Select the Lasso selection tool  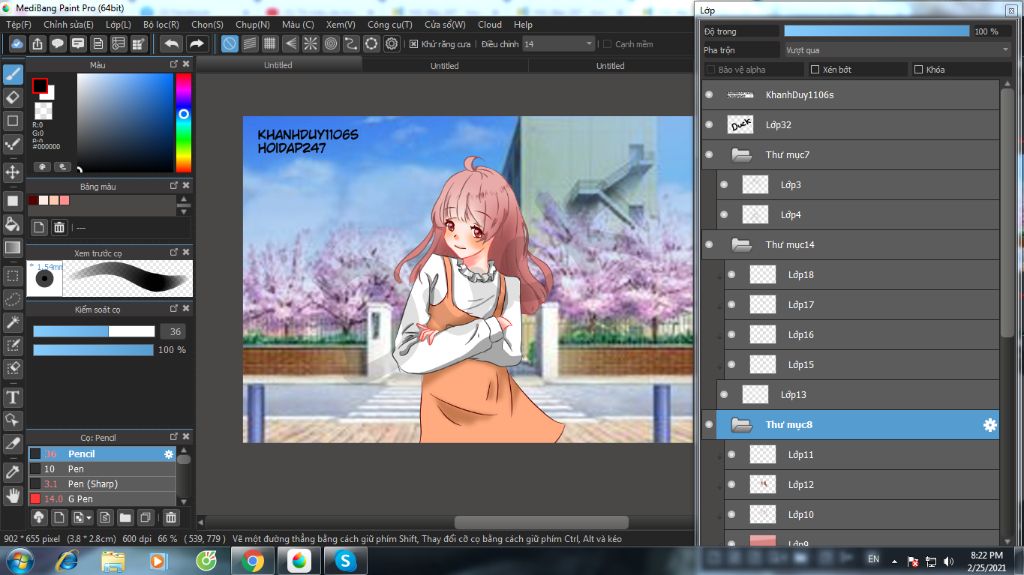click(x=12, y=299)
